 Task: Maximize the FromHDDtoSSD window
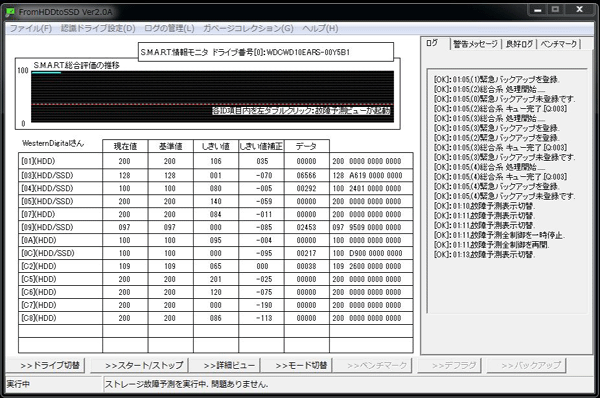tap(555, 10)
